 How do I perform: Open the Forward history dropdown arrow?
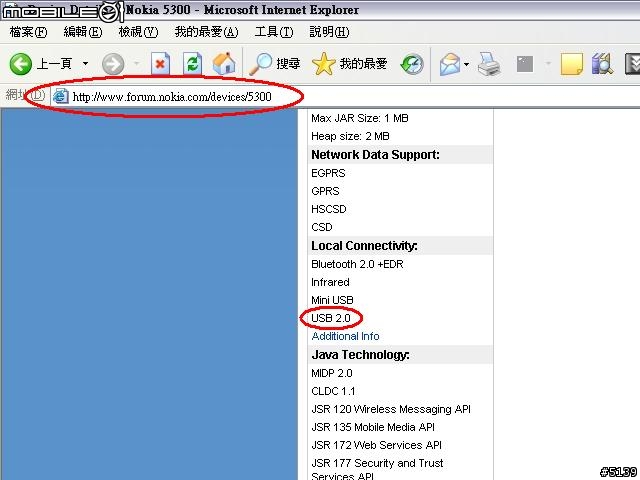tap(136, 63)
